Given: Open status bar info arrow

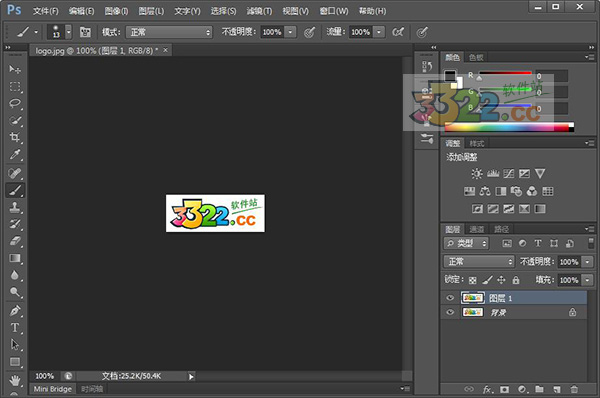Looking at the screenshot, I should tap(191, 377).
